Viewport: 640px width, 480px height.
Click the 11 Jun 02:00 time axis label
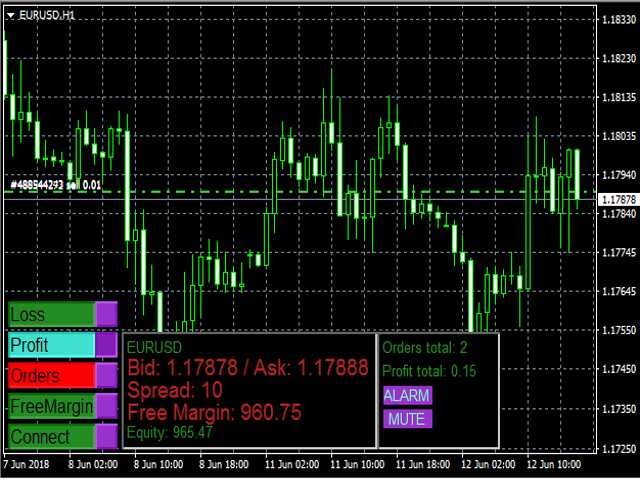pyautogui.click(x=292, y=464)
